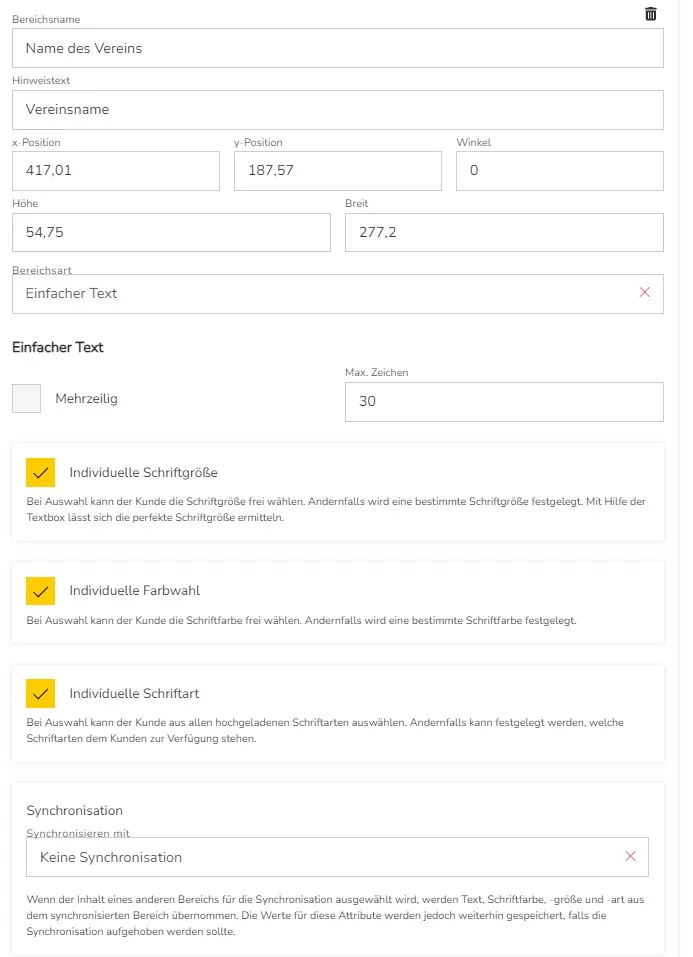Open the Bereichsart dropdown
Viewport: 693px width, 957px height.
tap(320, 294)
